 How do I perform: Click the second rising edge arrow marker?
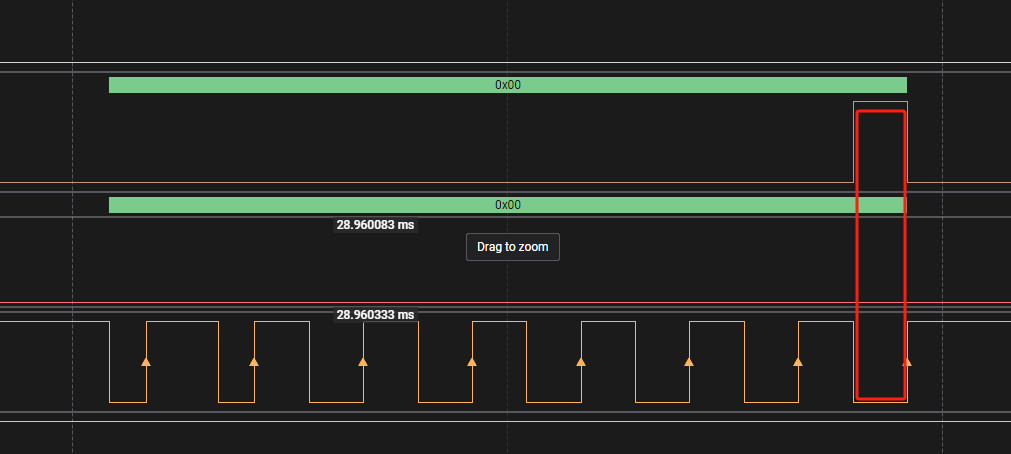click(x=254, y=361)
